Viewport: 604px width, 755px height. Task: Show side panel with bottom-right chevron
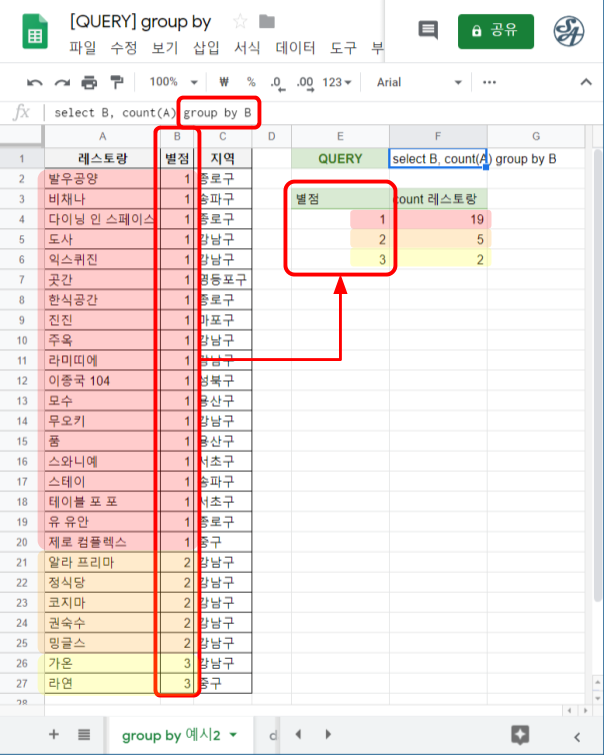point(577,736)
